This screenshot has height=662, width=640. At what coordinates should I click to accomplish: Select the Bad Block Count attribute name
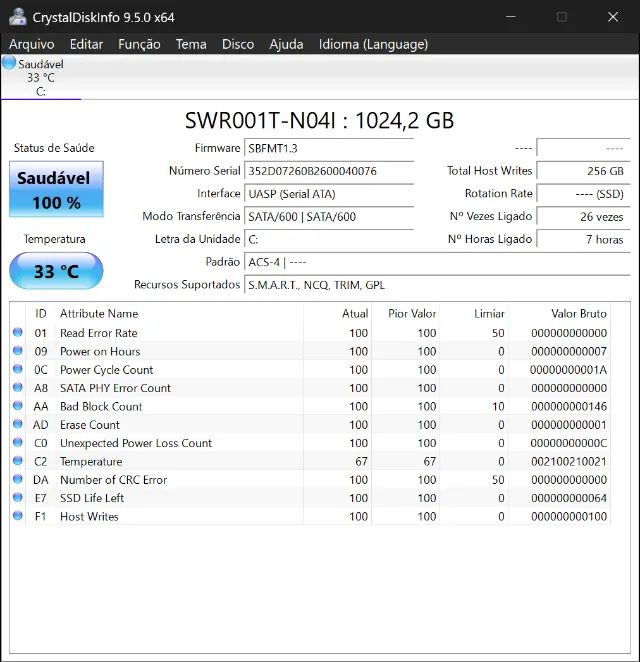101,406
